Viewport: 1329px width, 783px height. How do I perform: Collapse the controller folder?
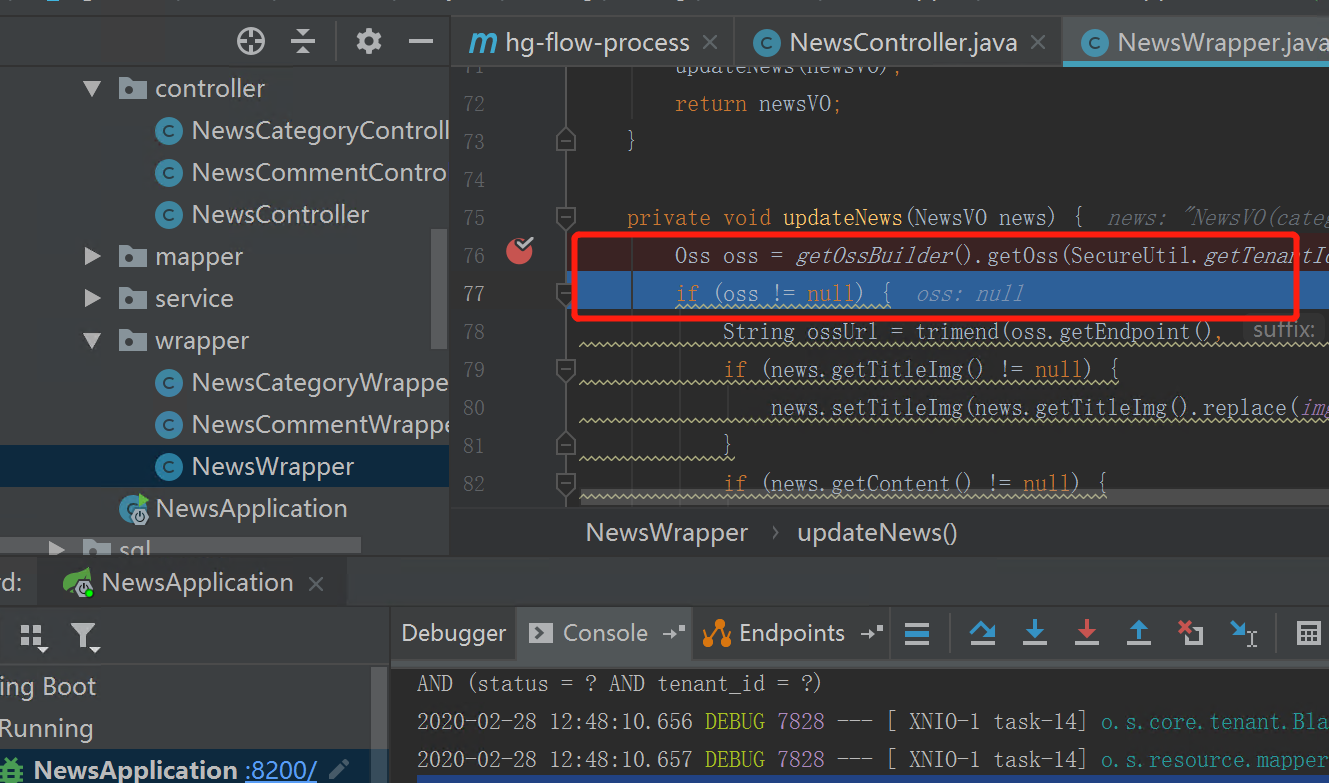pos(92,89)
